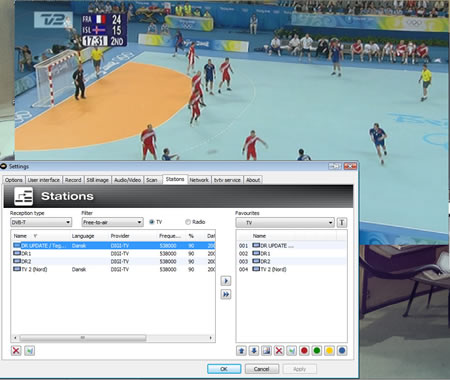Sort by the Freque... column header

[171, 236]
